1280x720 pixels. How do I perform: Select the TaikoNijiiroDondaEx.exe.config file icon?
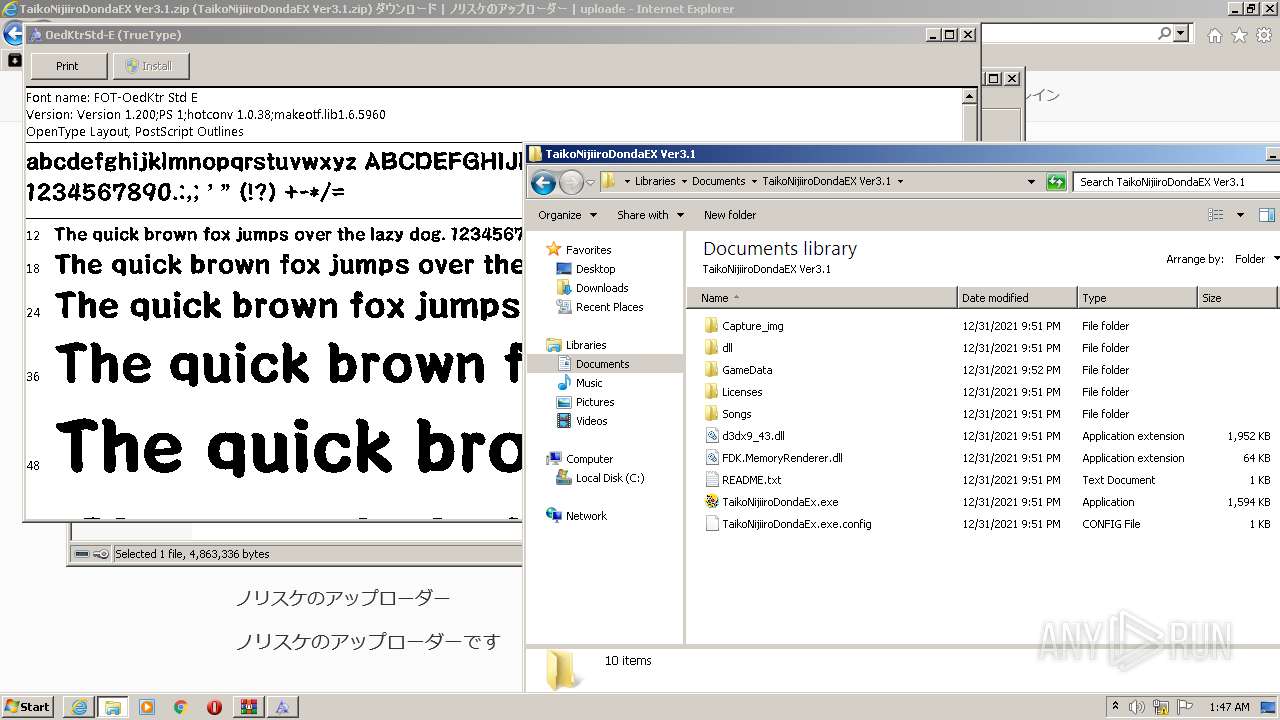(x=711, y=524)
